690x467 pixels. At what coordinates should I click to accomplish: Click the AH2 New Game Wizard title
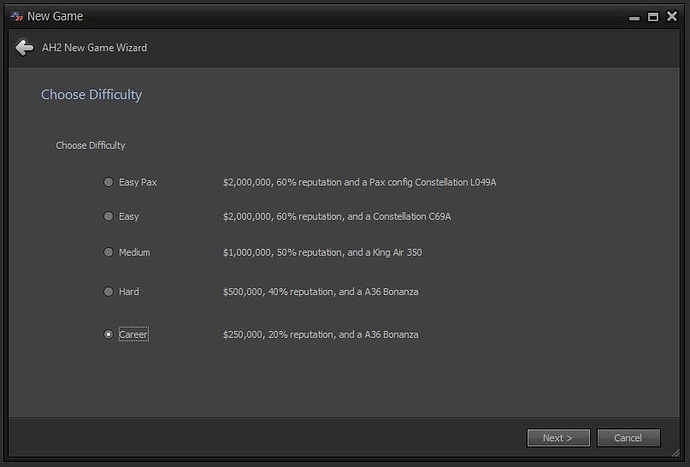[x=94, y=48]
